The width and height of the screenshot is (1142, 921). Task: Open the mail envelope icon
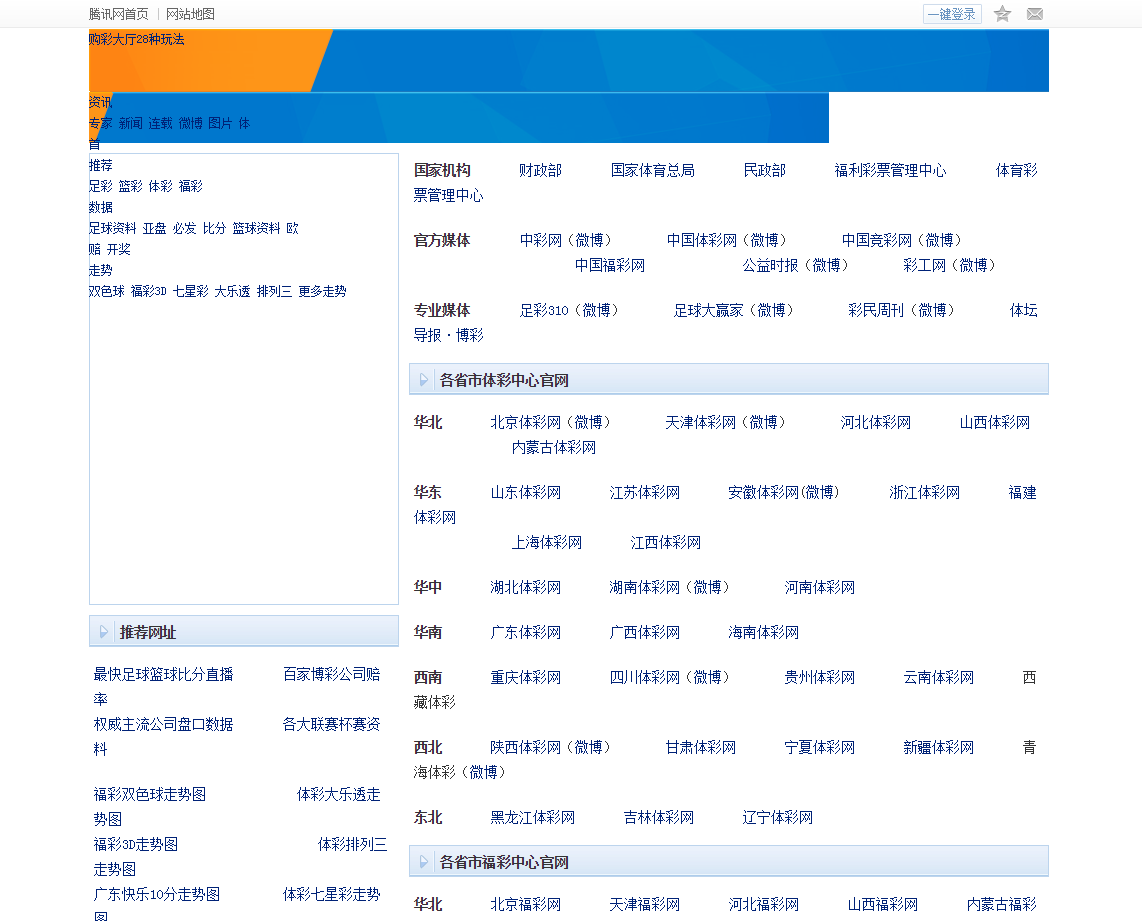[1035, 14]
